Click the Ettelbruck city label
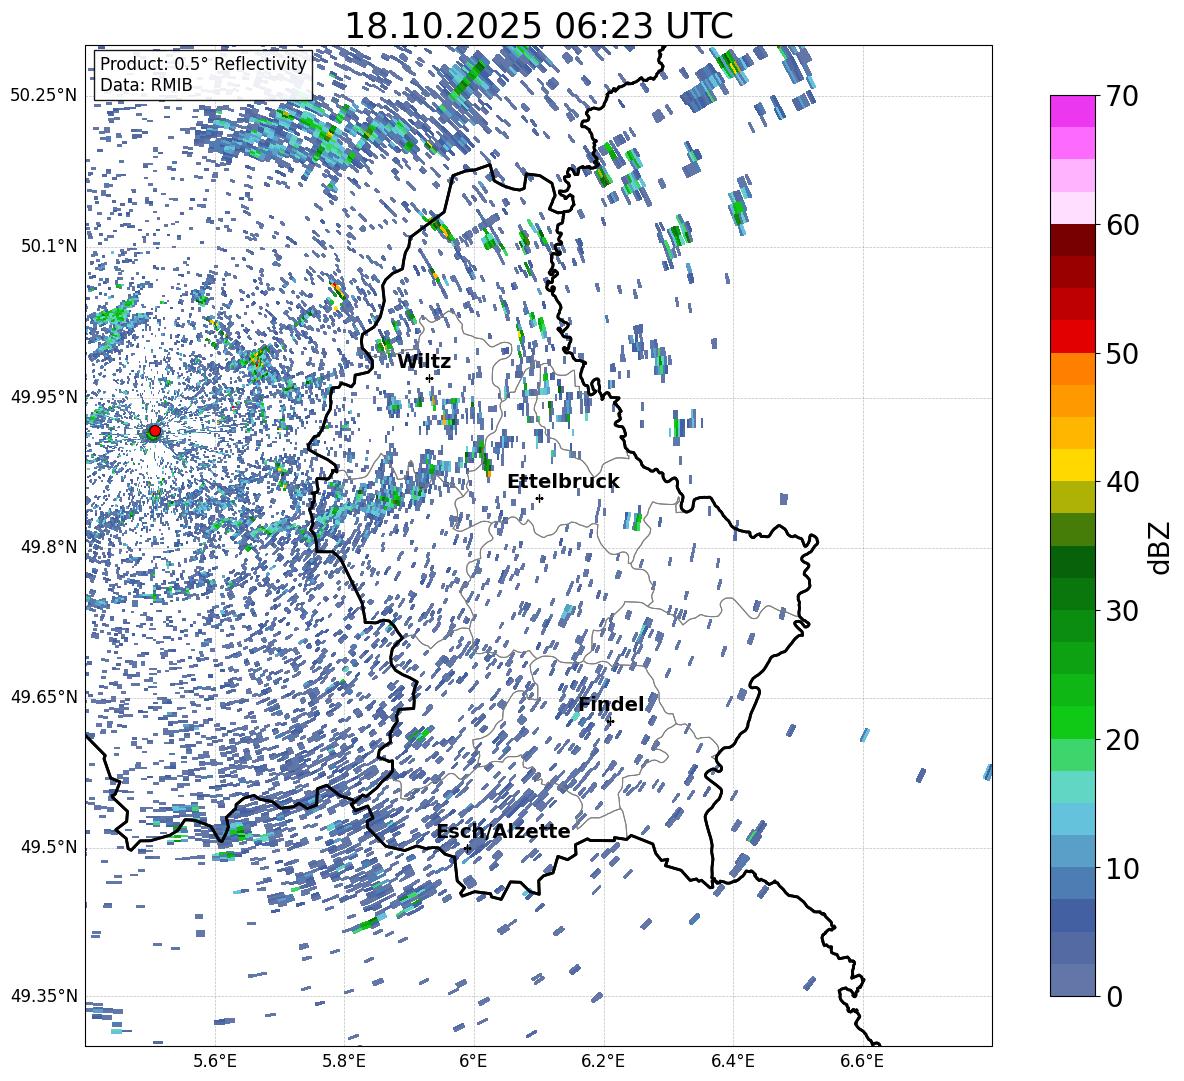The width and height of the screenshot is (1184, 1081). pyautogui.click(x=563, y=482)
